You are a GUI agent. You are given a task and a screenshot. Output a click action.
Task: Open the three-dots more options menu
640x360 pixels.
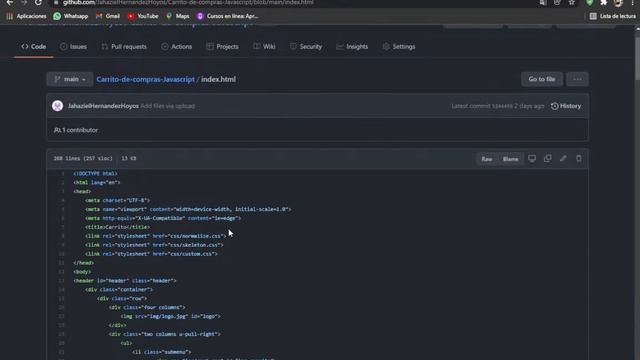click(577, 79)
